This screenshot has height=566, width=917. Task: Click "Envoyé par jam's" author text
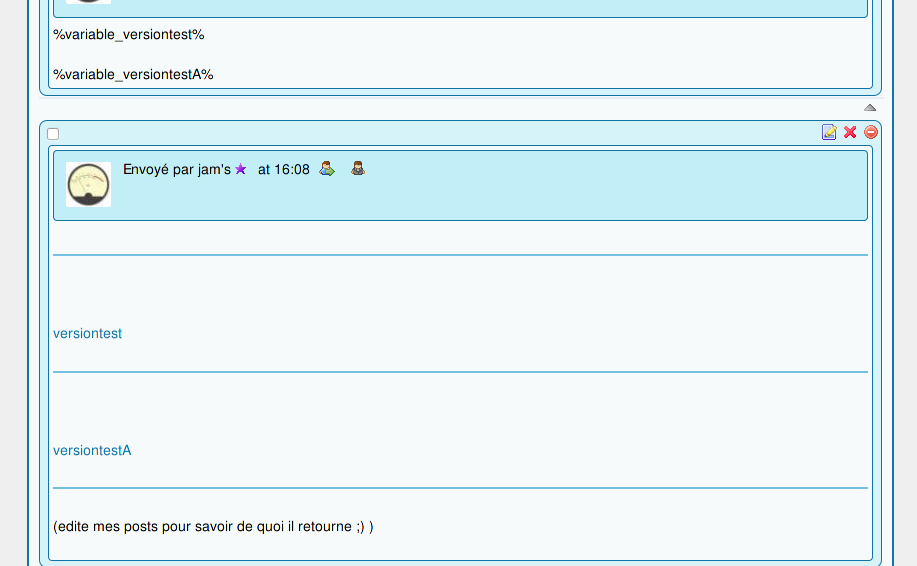click(x=177, y=170)
